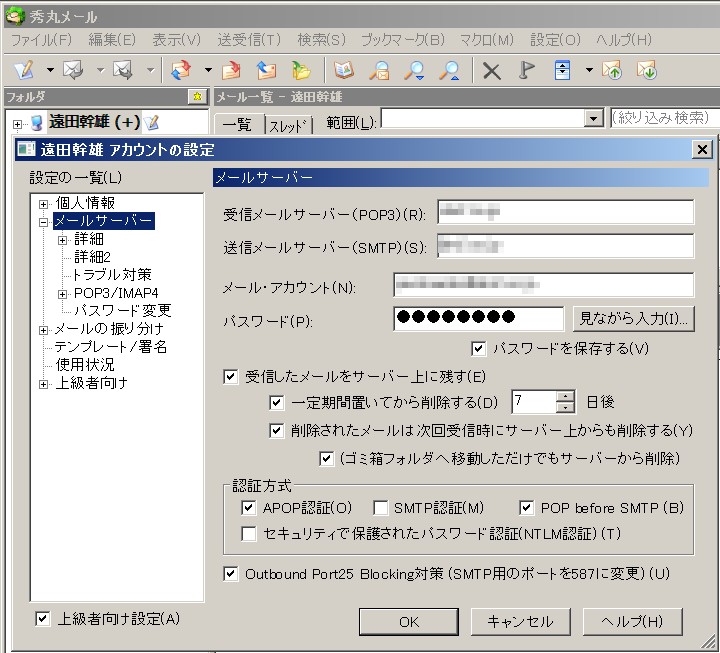Screen dimensions: 720x653
Task: Click the search mail magnifier with envelope icon
Action: tap(379, 70)
